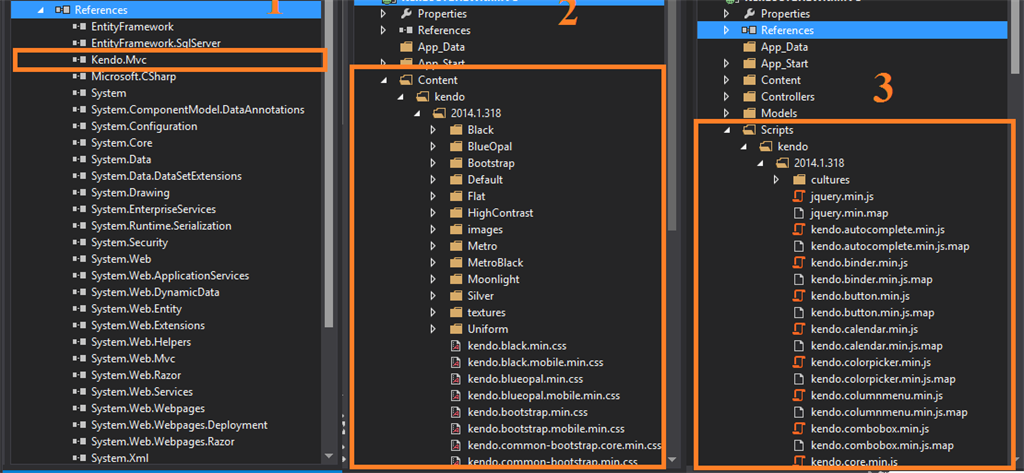Screen dimensions: 1024x473
Task: Select "kendo.combobox.min.js.map" file
Action: pyautogui.click(x=882, y=446)
